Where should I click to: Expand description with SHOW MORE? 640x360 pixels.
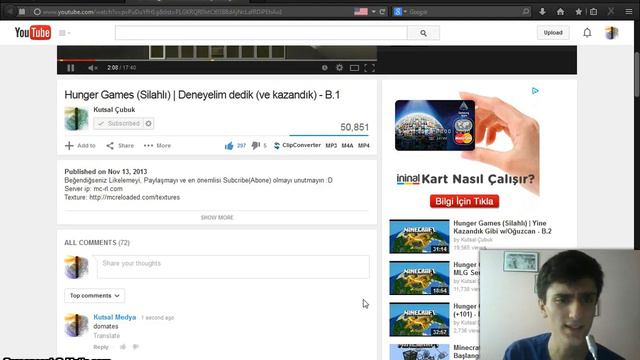coord(217,218)
